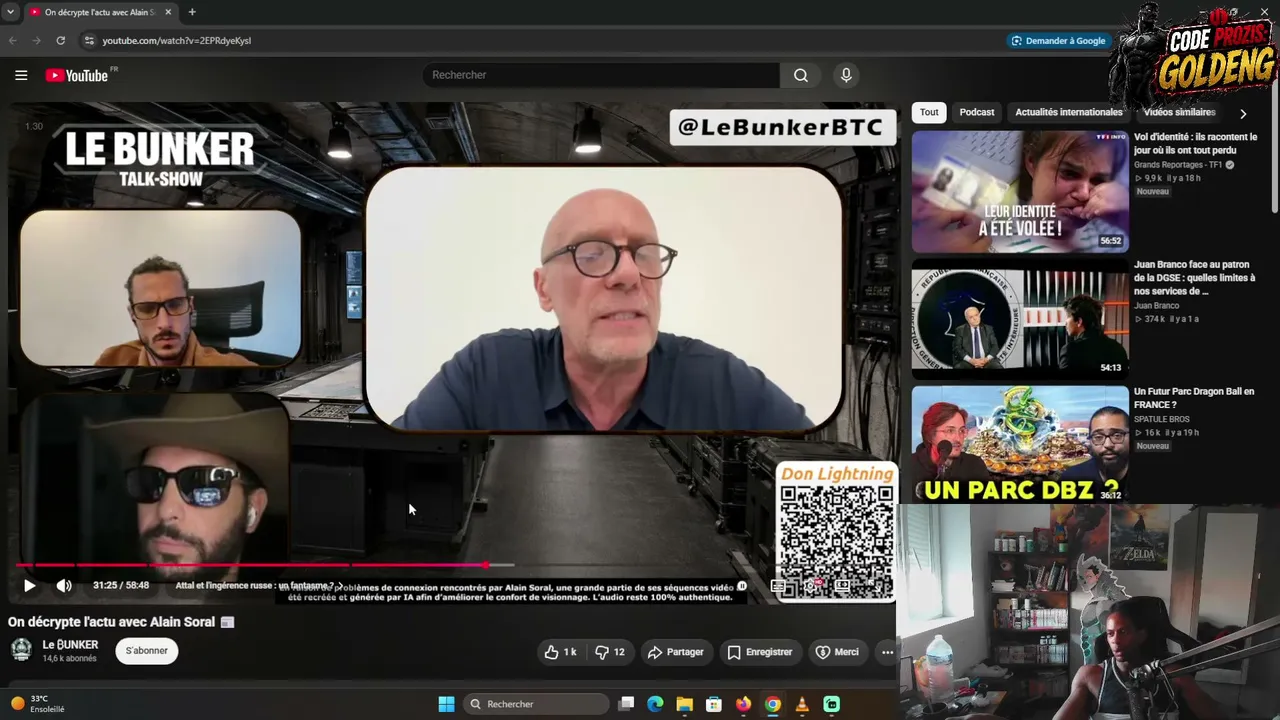The width and height of the screenshot is (1280, 720).
Task: Open the Juan Branco DGSE video thumbnail
Action: point(1020,319)
